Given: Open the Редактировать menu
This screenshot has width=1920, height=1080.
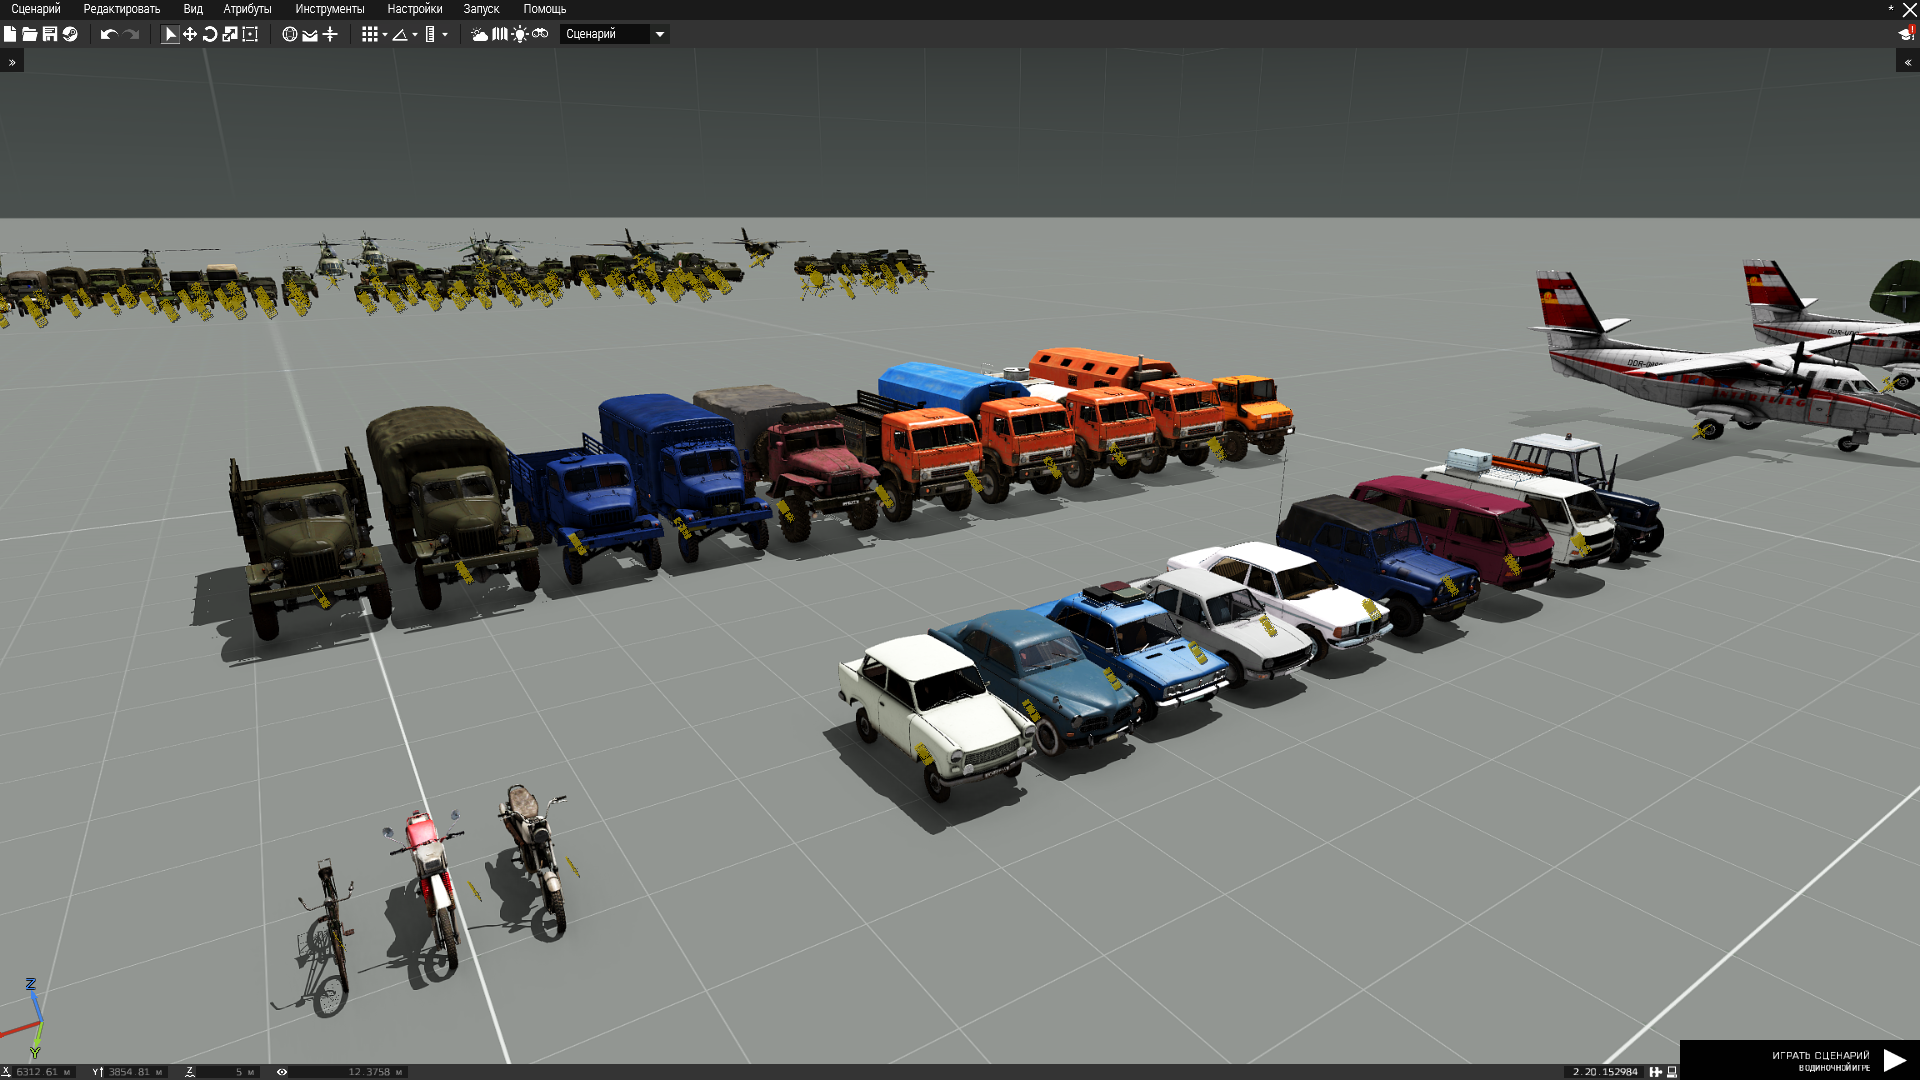Looking at the screenshot, I should tap(122, 9).
